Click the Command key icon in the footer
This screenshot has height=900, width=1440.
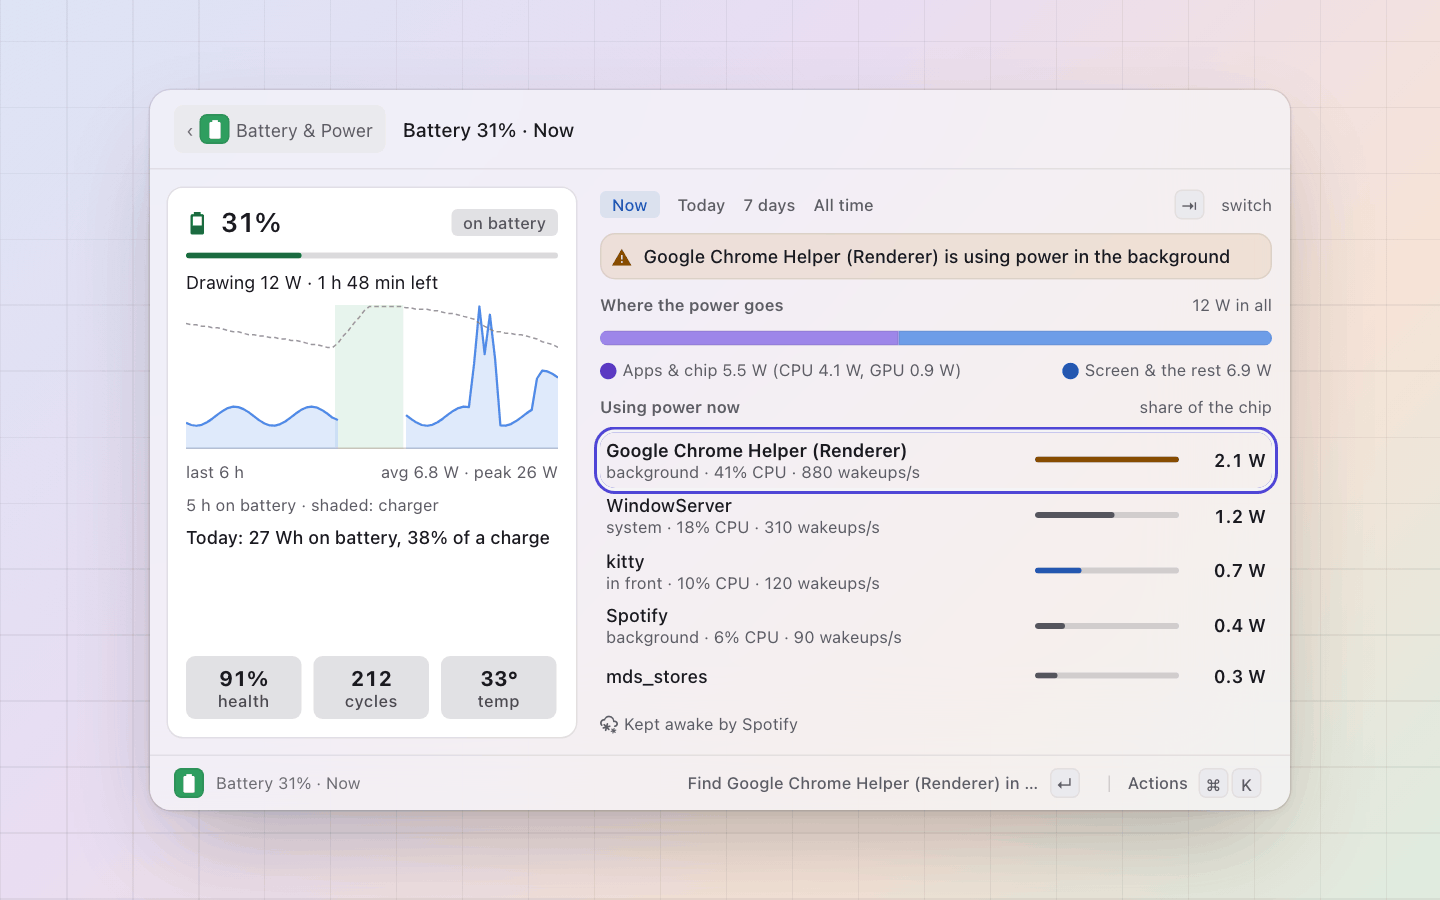[1213, 784]
